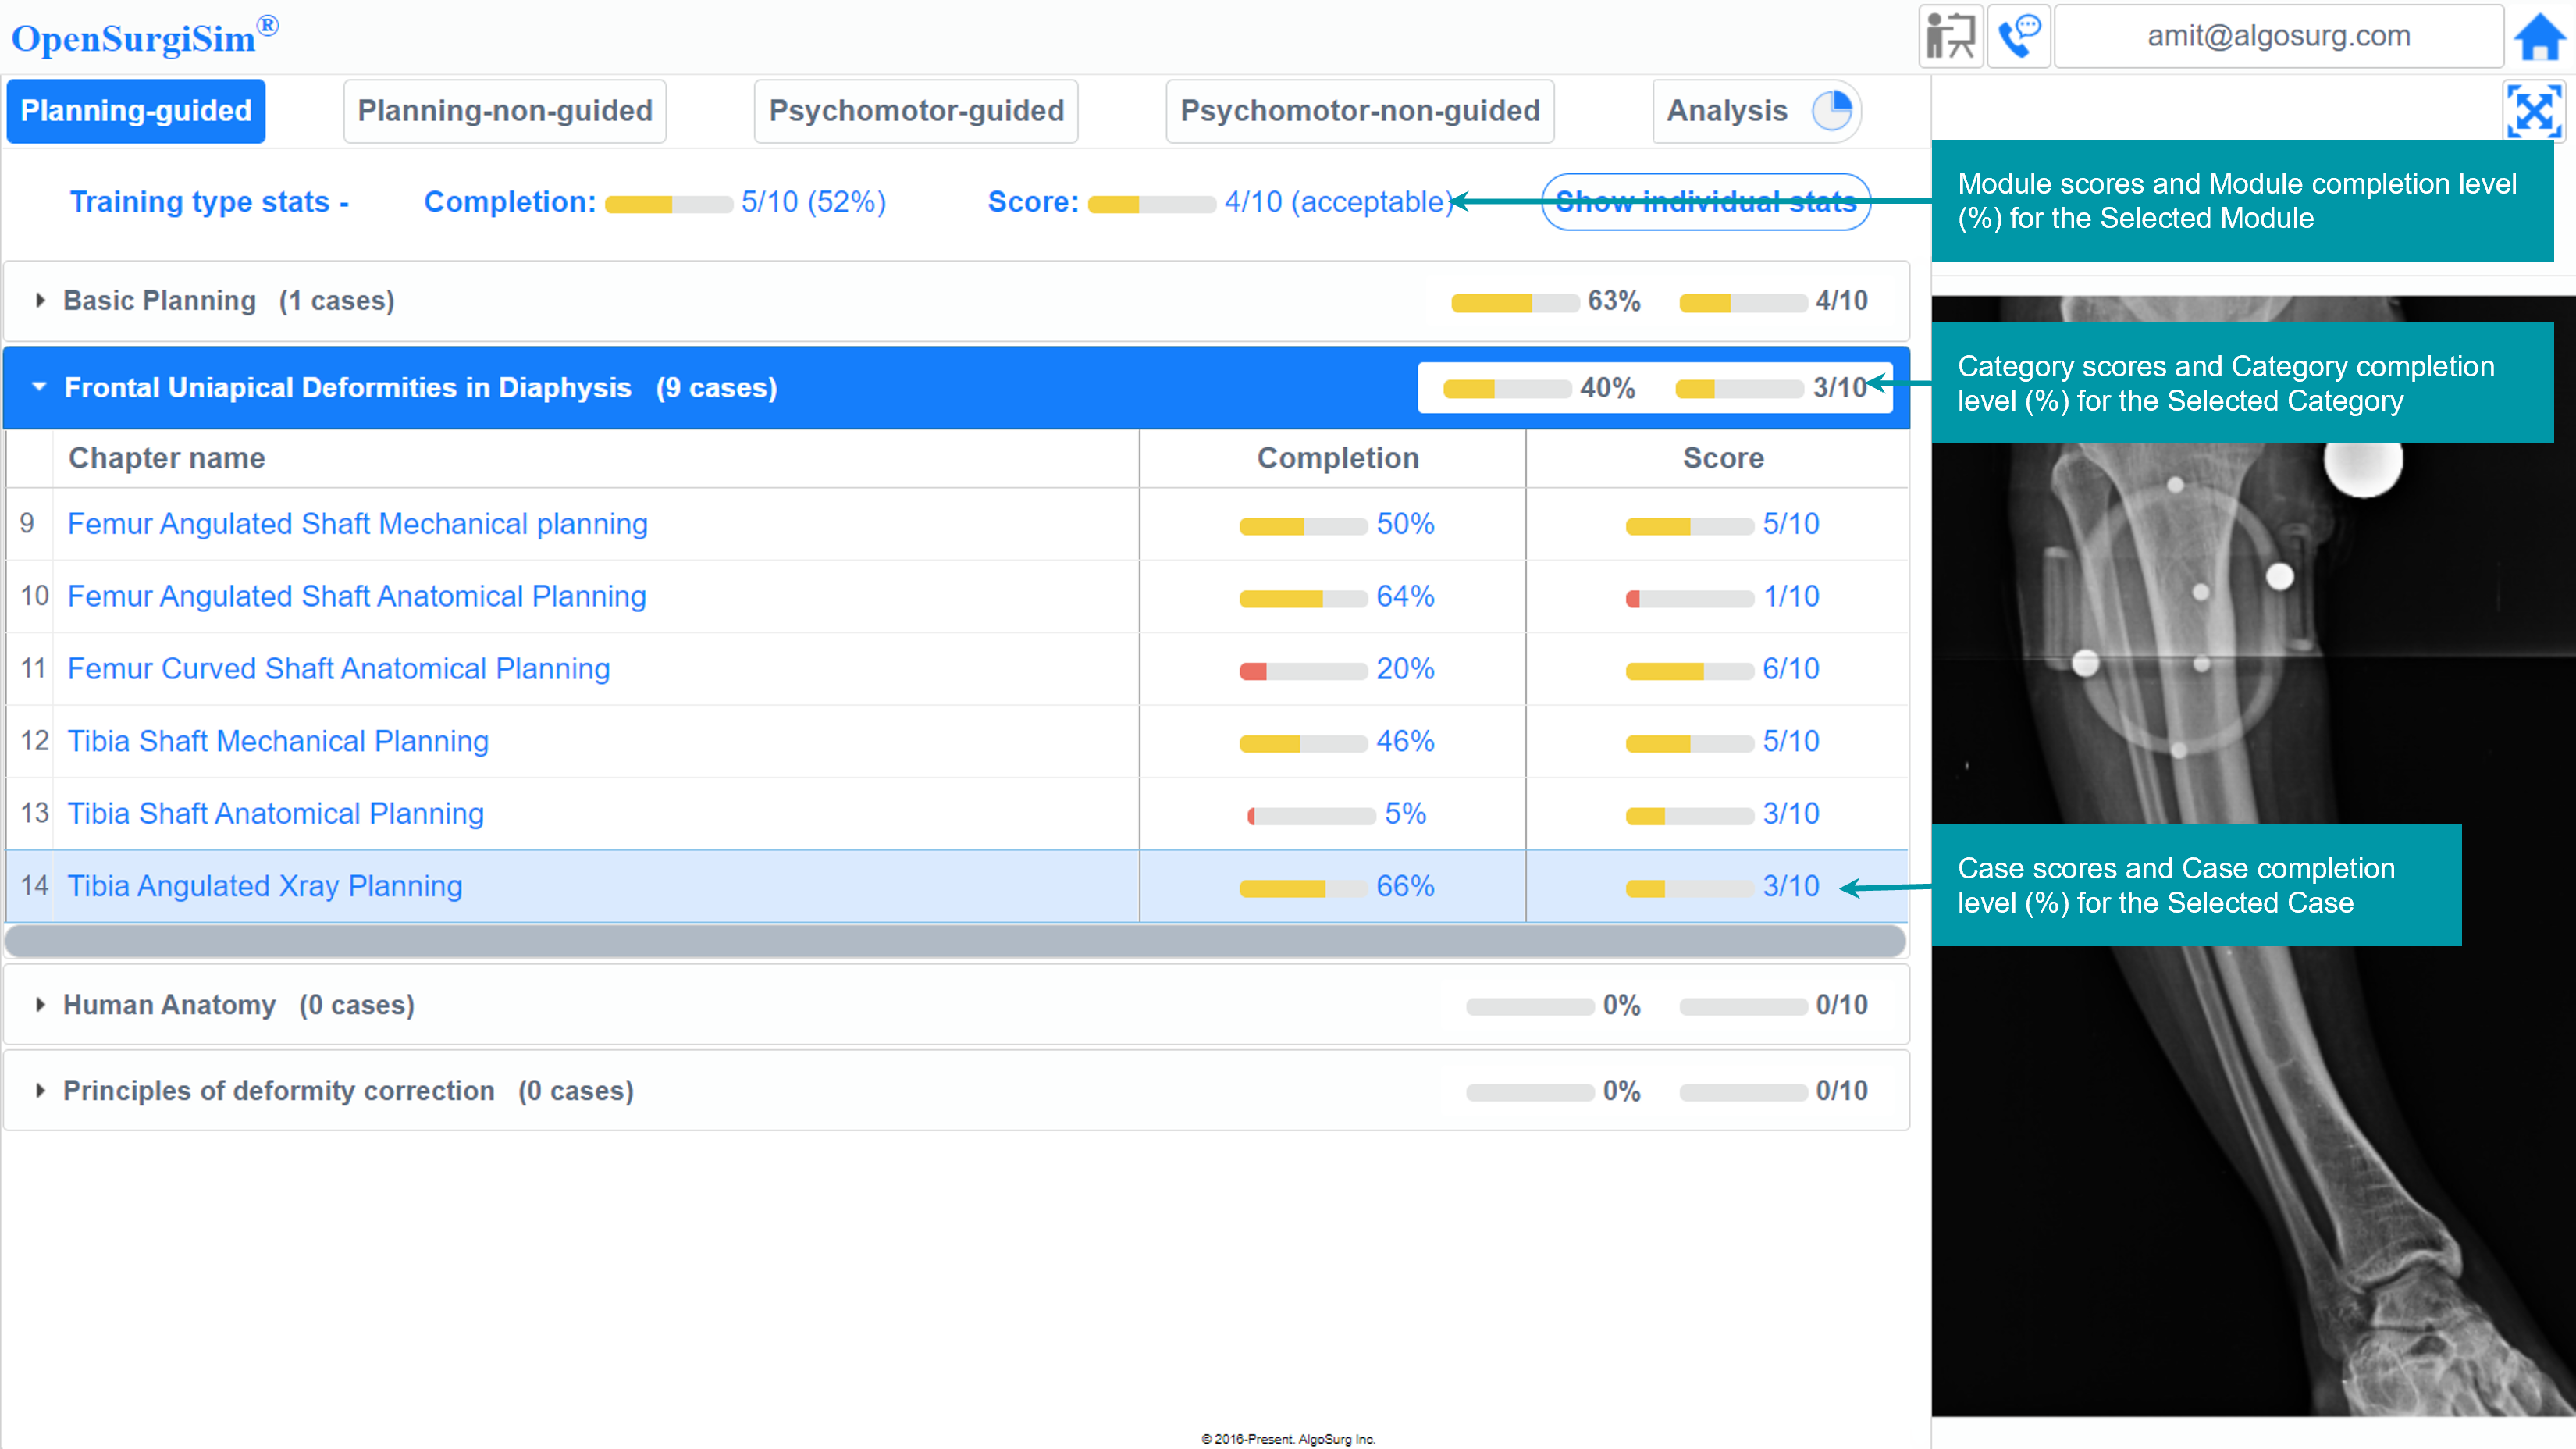Click the Analysis pie chart icon
The image size is (2576, 1449).
[1831, 111]
